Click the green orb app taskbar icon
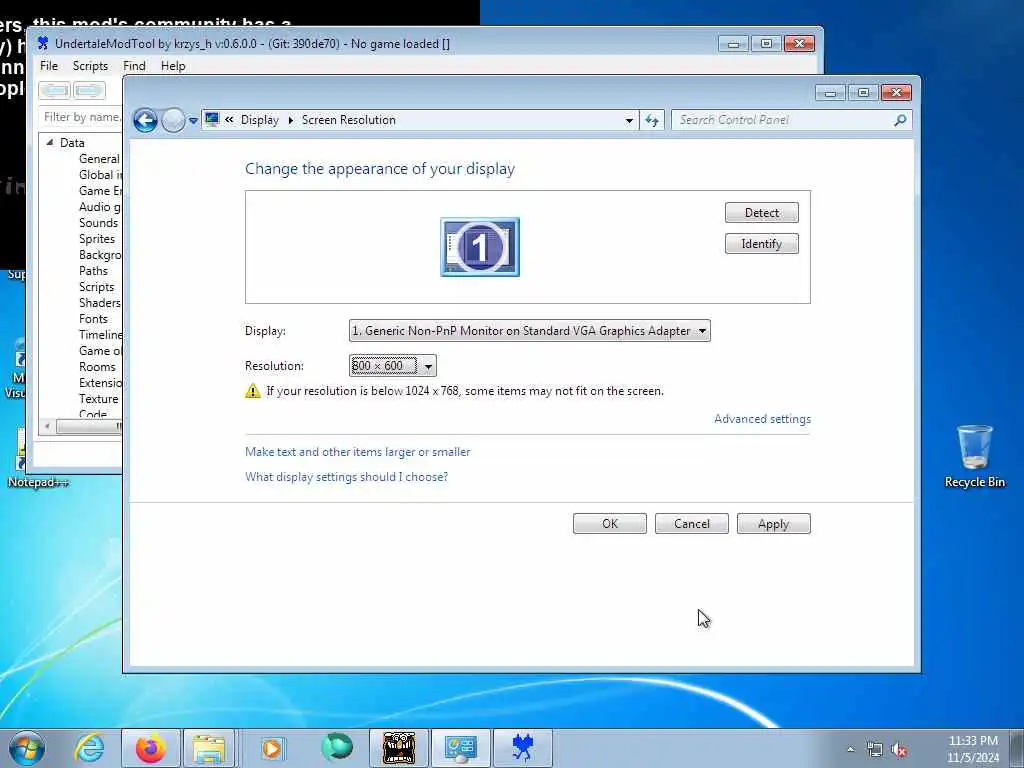This screenshot has height=768, width=1024. coord(337,748)
